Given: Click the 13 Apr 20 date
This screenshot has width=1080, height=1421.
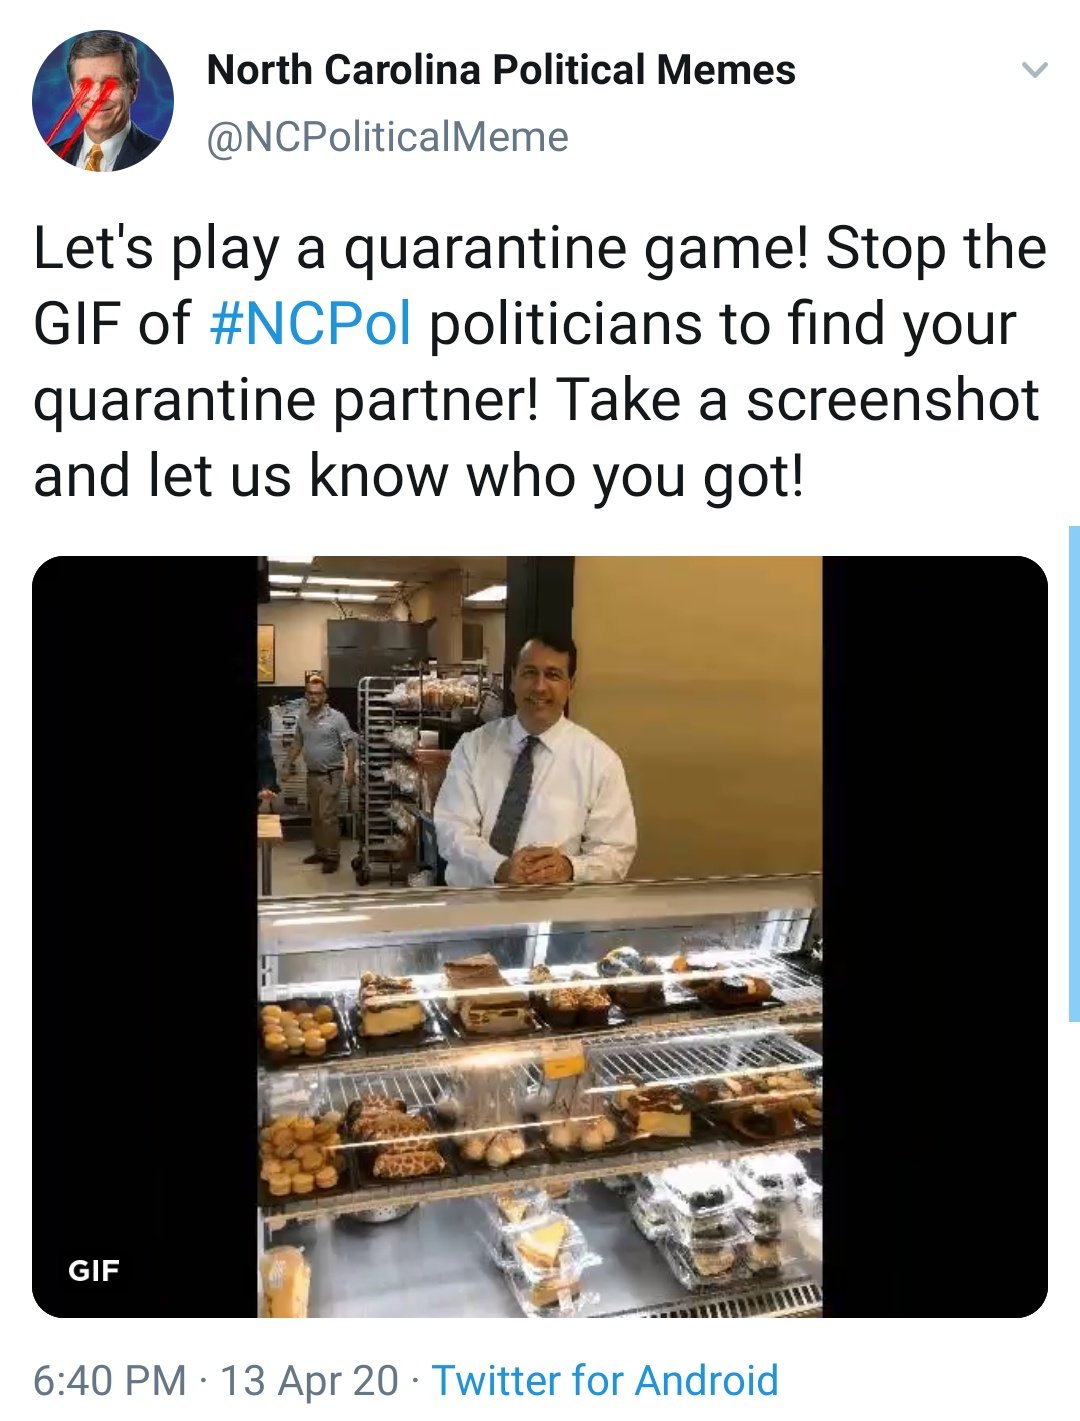Looking at the screenshot, I should pos(308,1381).
